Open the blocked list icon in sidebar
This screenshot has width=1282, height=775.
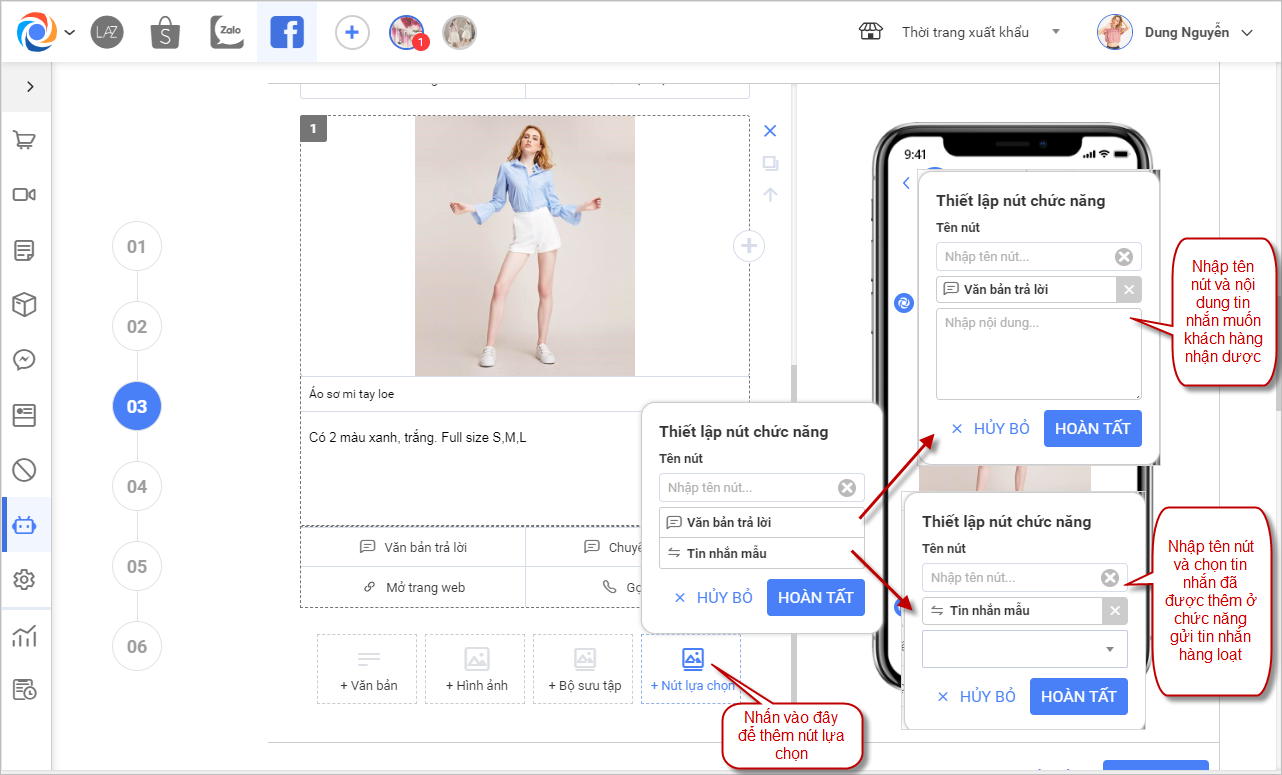click(x=25, y=469)
